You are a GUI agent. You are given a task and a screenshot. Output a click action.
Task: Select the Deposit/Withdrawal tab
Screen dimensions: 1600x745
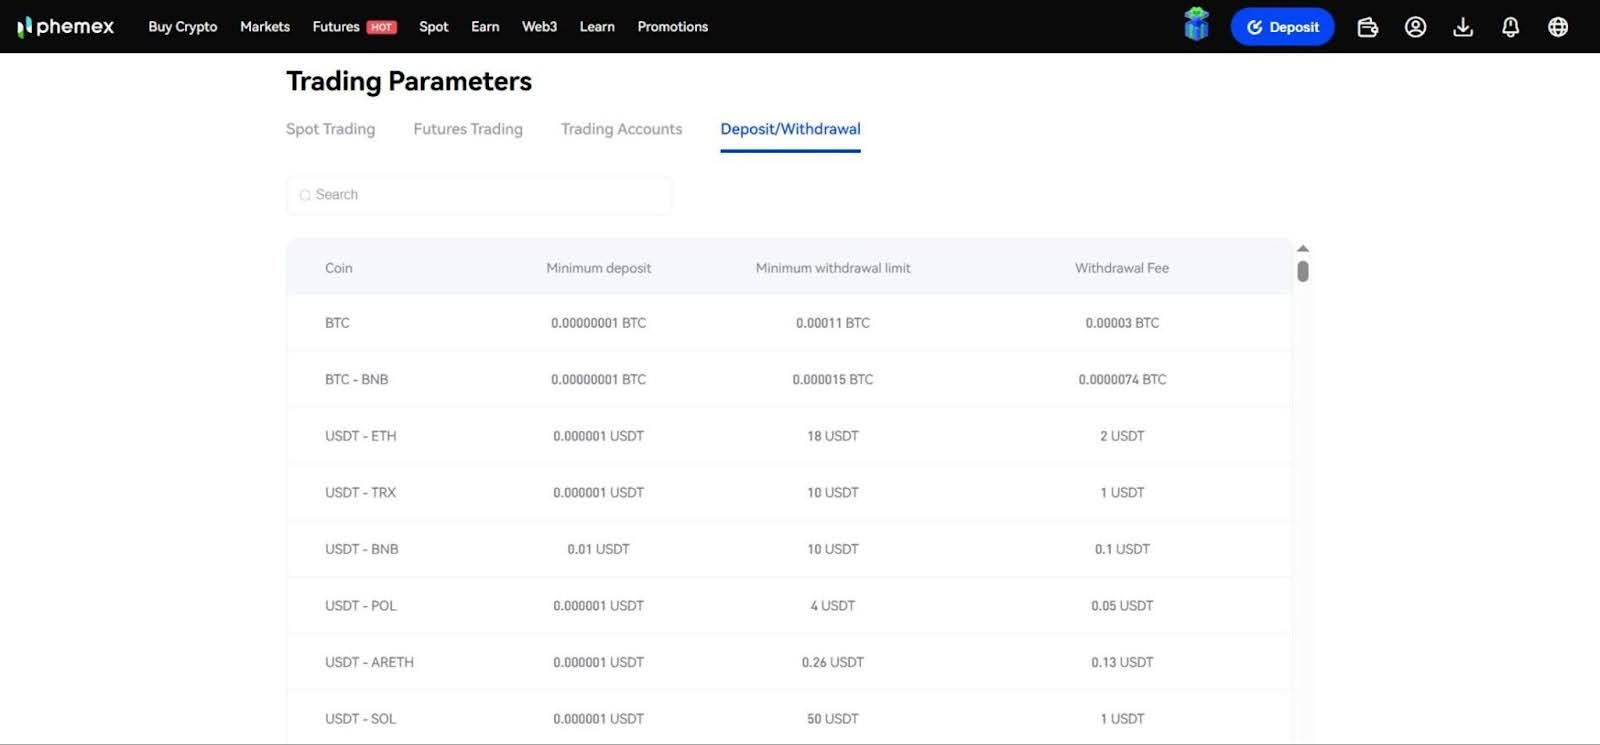coord(790,129)
